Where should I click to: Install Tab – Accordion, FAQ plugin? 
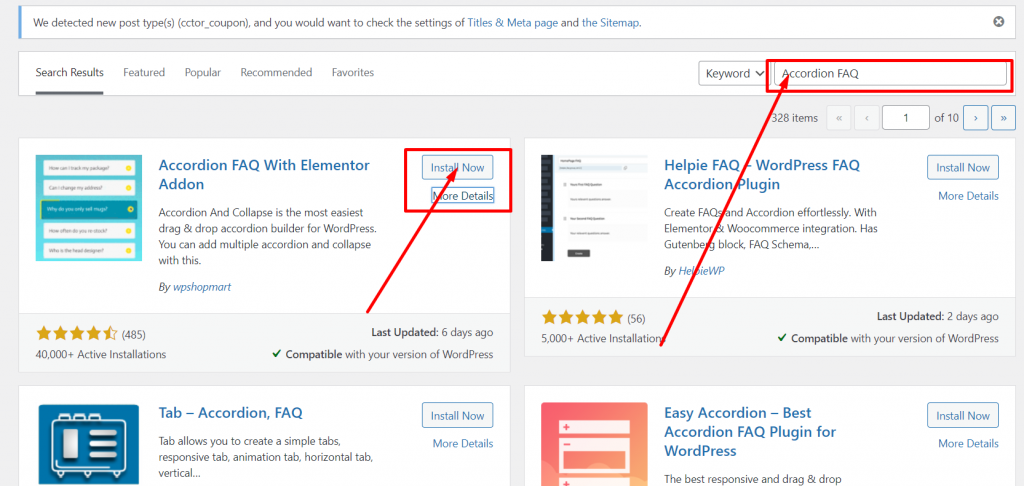(457, 415)
